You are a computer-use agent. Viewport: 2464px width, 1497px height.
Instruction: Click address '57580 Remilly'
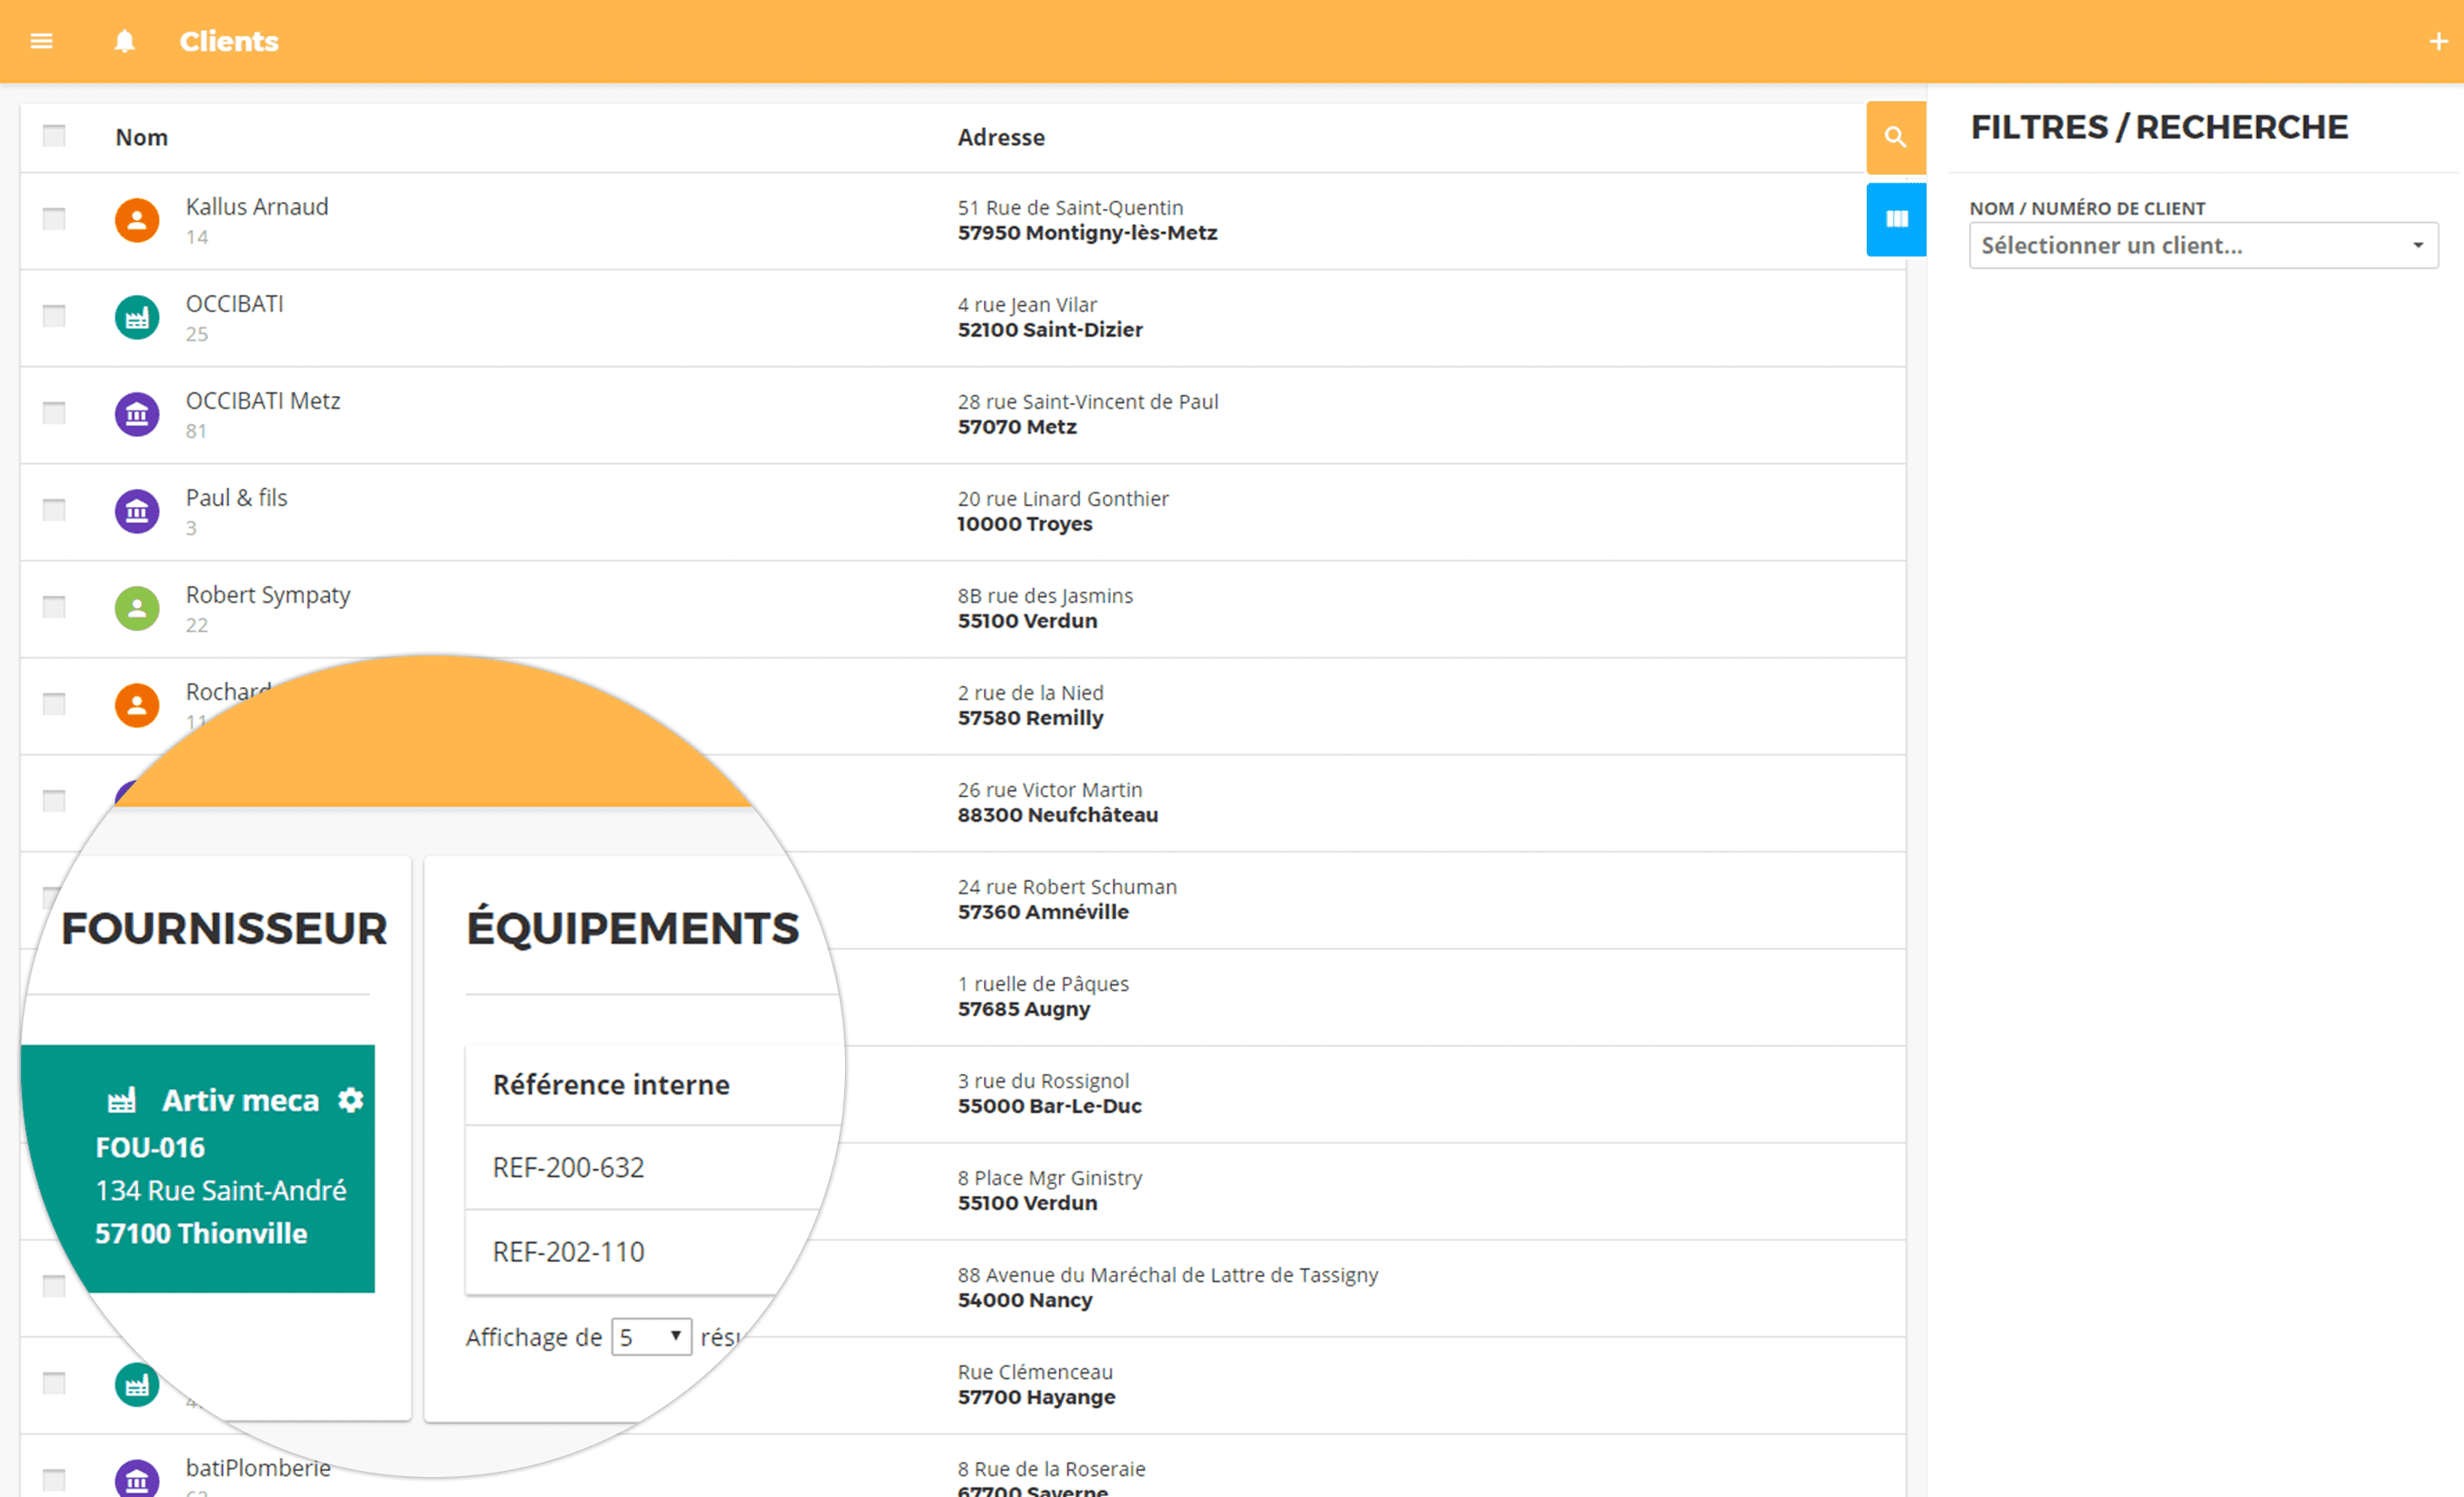(1030, 718)
